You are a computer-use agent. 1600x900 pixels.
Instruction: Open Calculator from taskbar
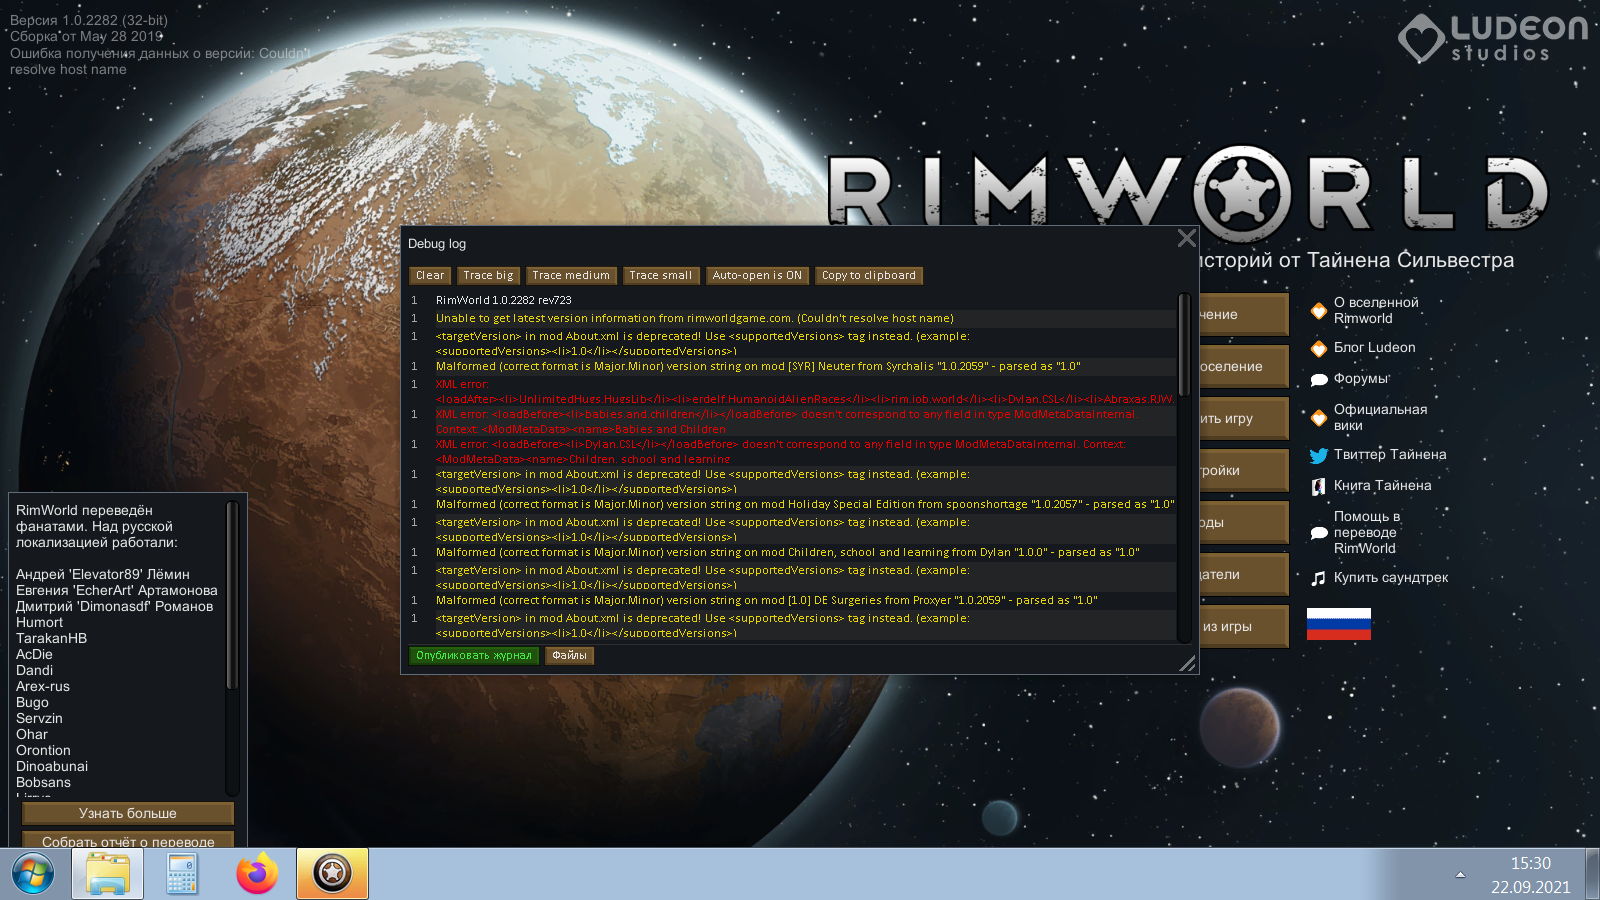click(182, 874)
